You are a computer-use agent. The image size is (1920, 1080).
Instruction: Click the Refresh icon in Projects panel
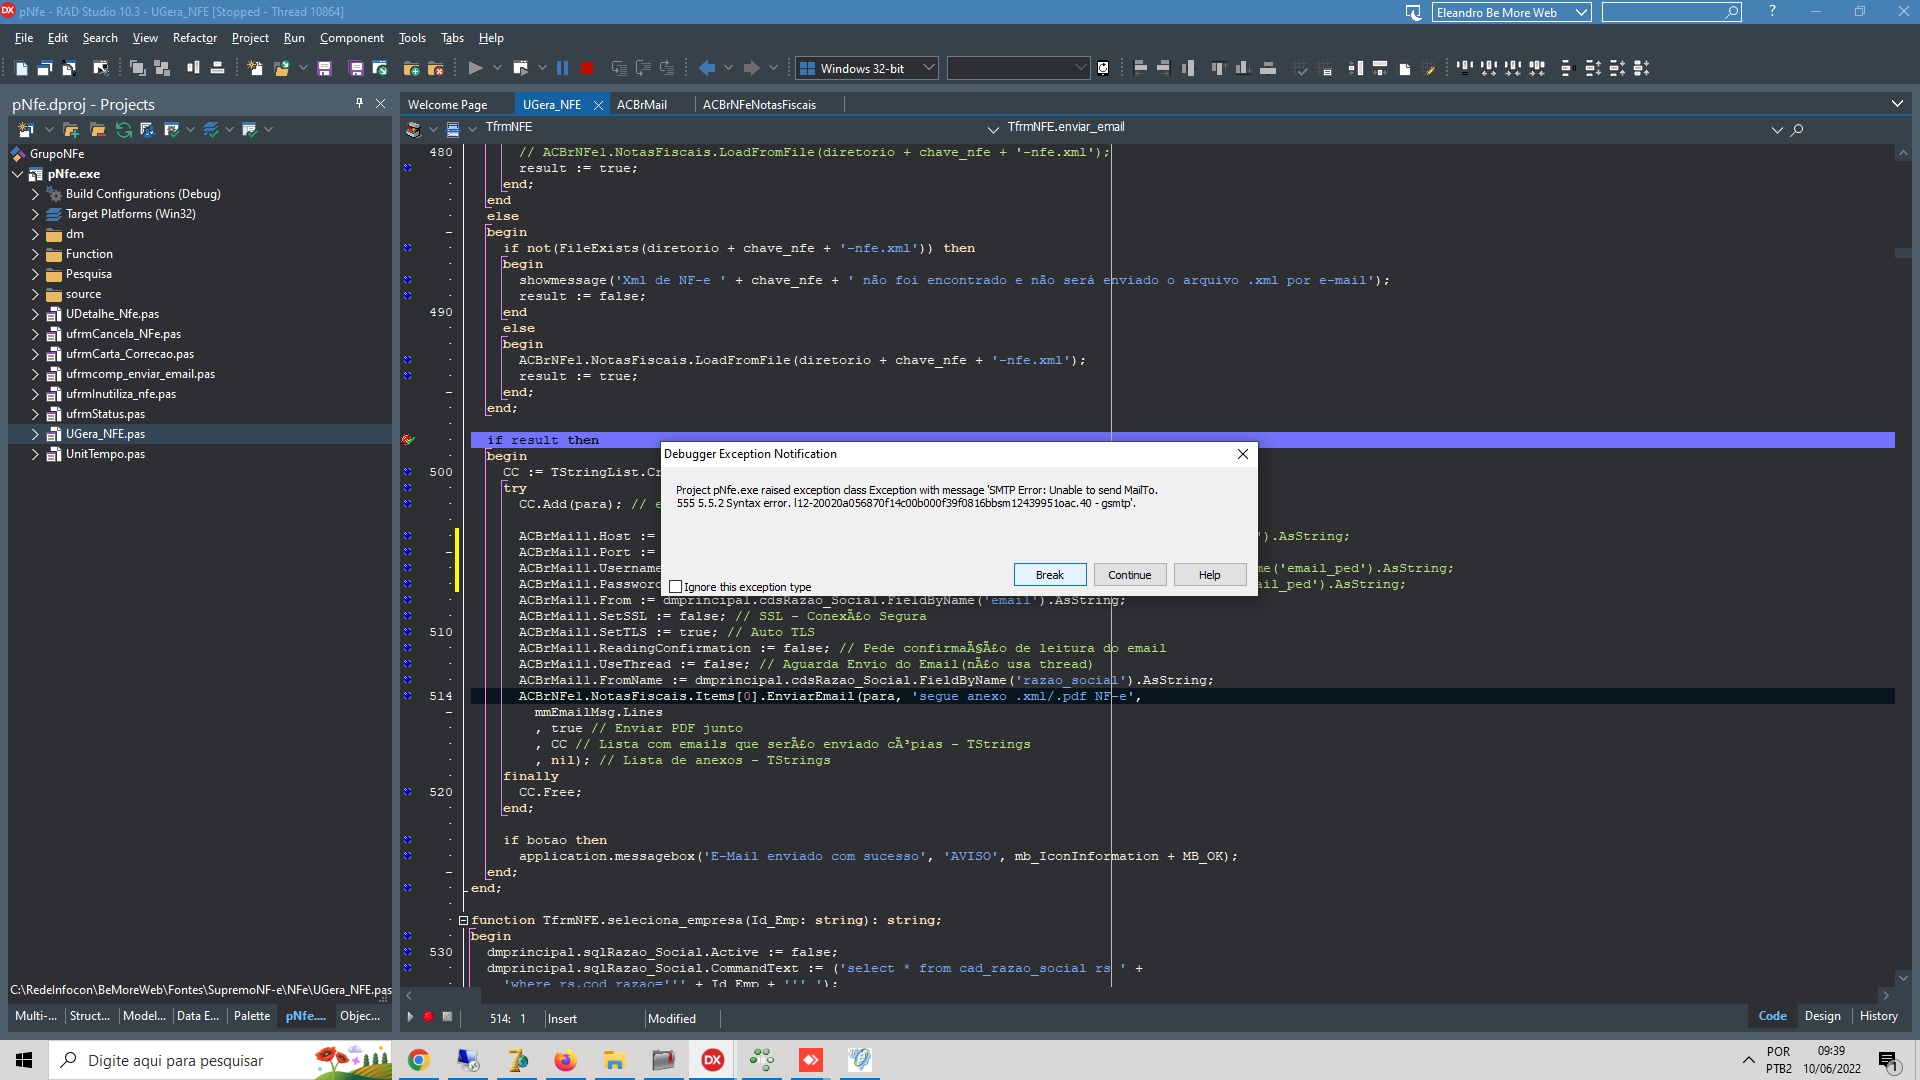[124, 130]
